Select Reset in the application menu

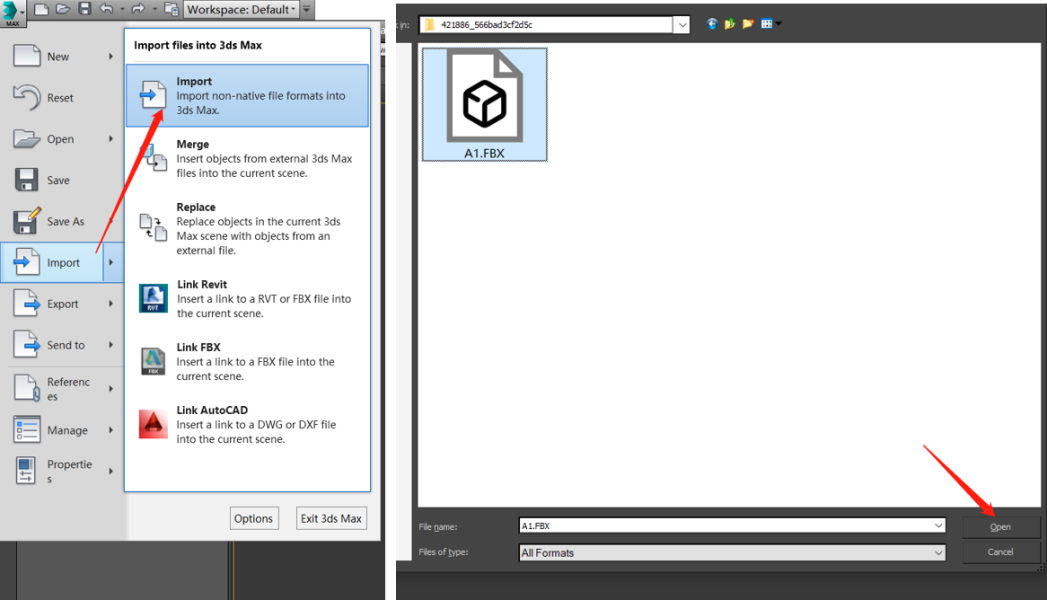60,98
